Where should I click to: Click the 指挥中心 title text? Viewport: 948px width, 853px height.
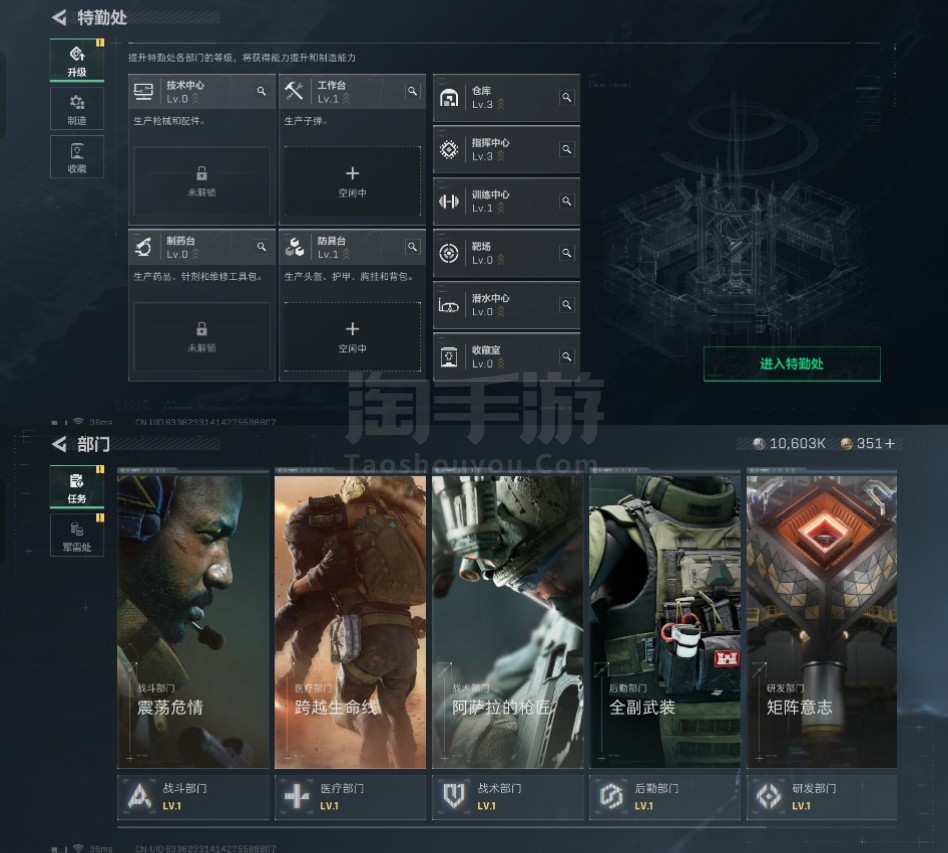(x=490, y=143)
